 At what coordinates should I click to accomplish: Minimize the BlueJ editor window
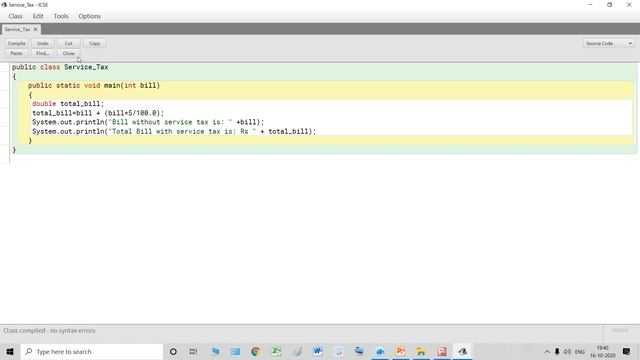(x=590, y=5)
